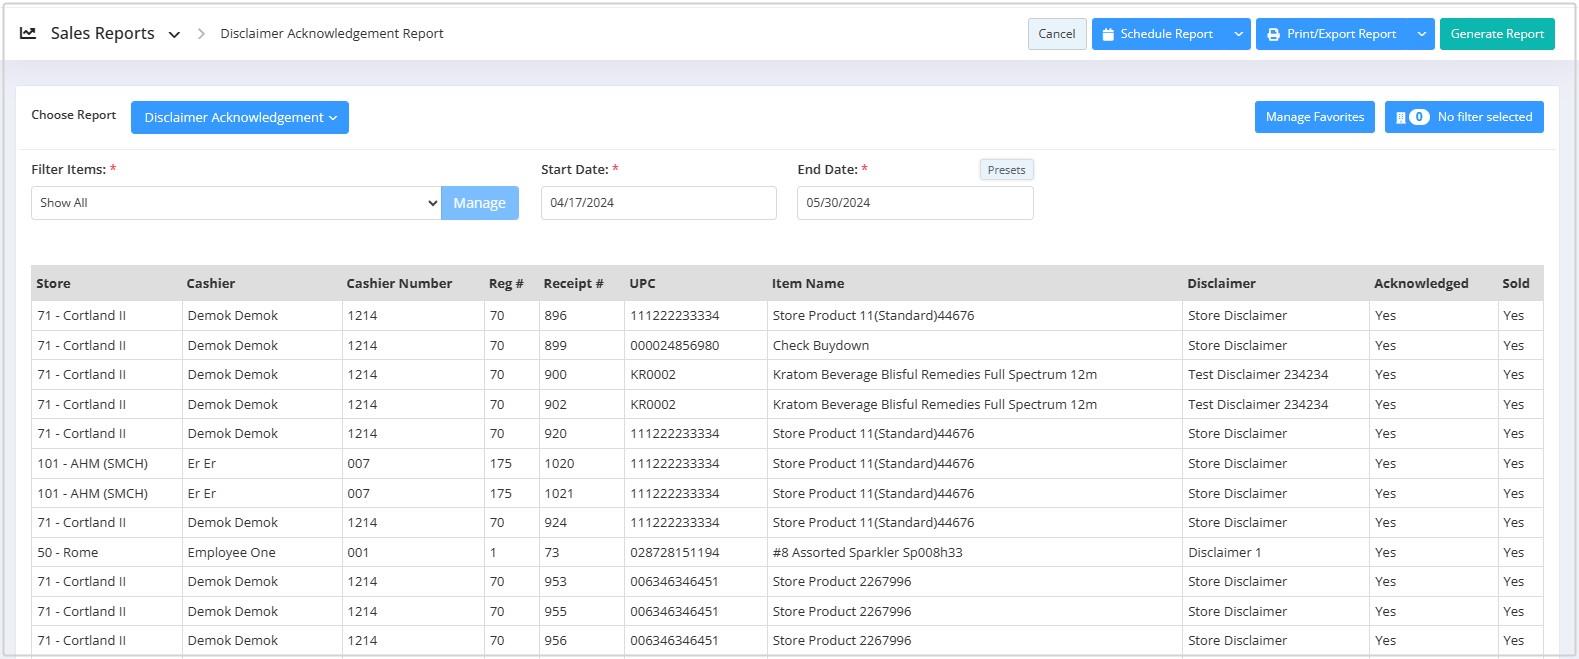The height and width of the screenshot is (659, 1579).
Task: Click the Generate Report button
Action: click(1496, 34)
